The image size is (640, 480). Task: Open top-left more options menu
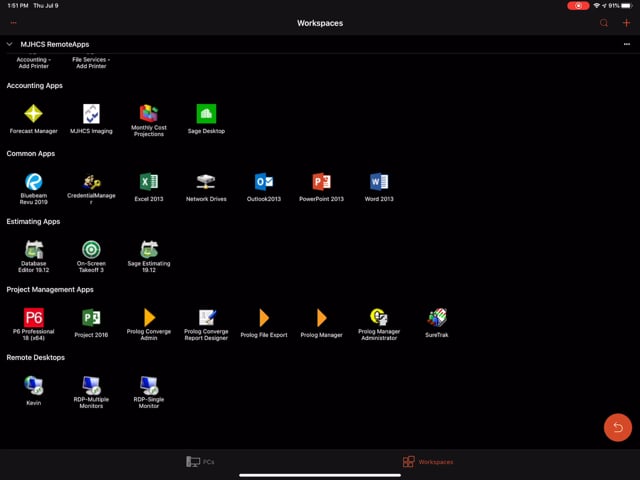[x=13, y=23]
